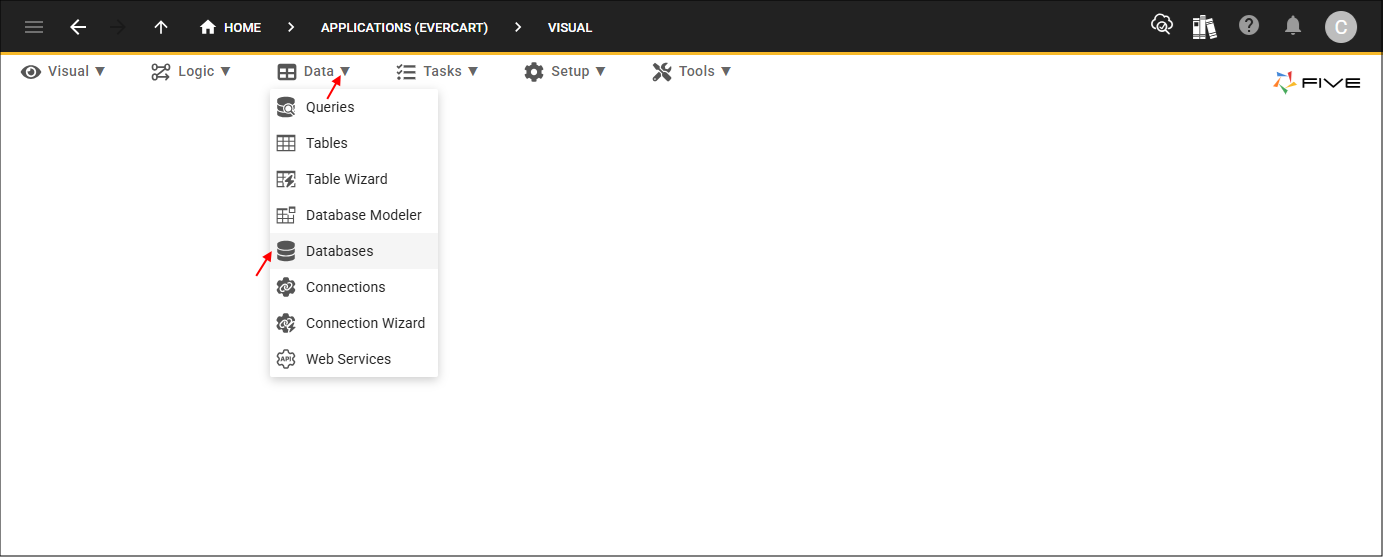This screenshot has height=557, width=1383.
Task: Select Connections from the Data menu
Action: click(x=354, y=287)
